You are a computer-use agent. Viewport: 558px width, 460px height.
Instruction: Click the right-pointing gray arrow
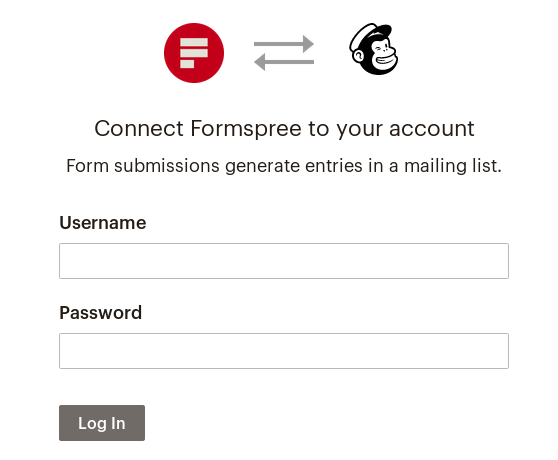click(x=284, y=44)
